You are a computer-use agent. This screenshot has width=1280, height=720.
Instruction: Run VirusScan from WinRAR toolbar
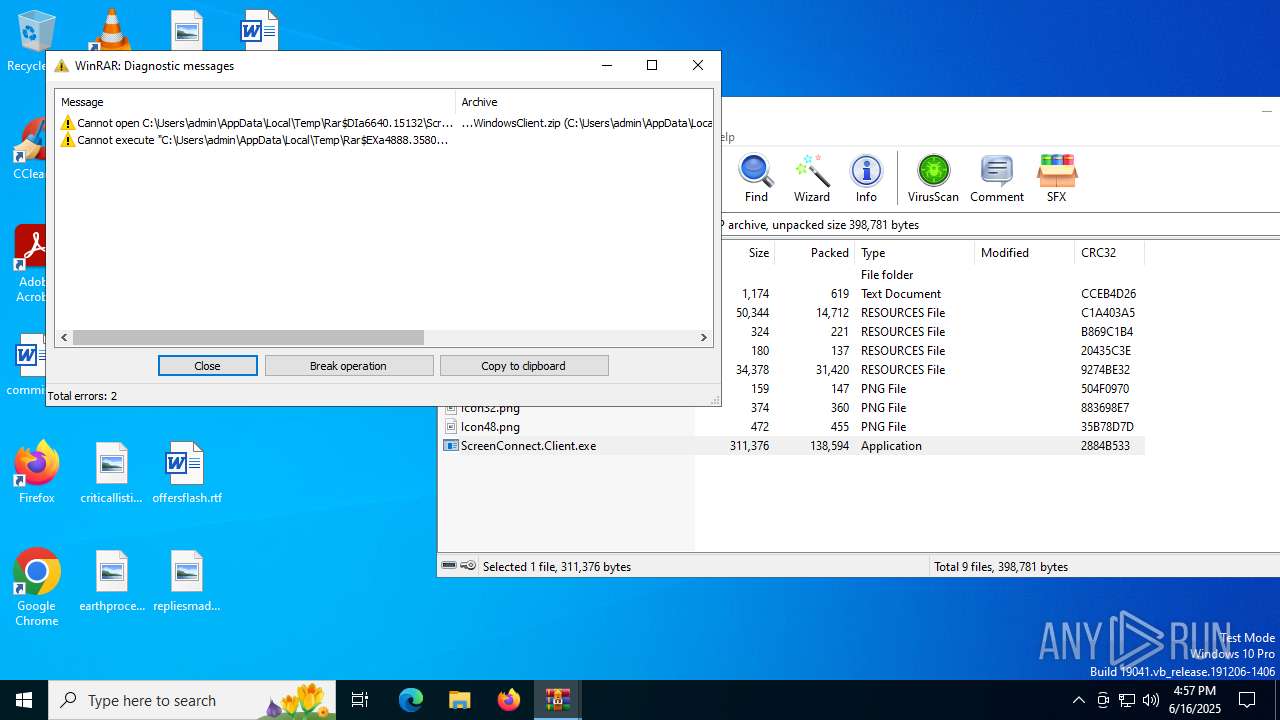(x=933, y=179)
